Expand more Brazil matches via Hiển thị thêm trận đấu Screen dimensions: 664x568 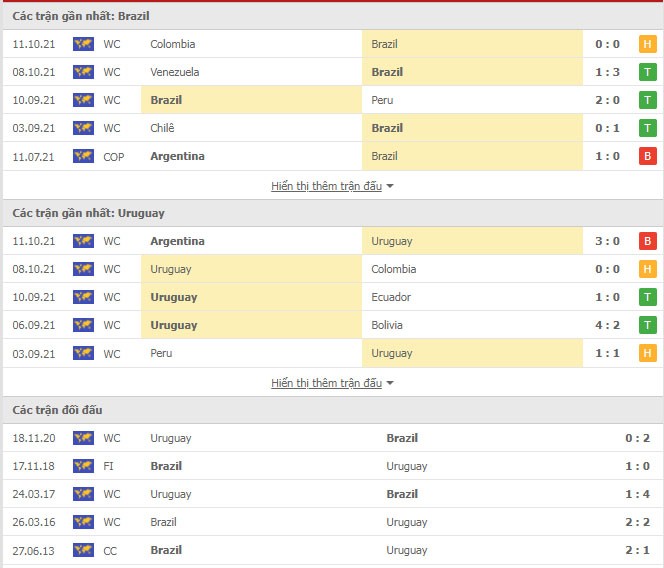pyautogui.click(x=326, y=186)
